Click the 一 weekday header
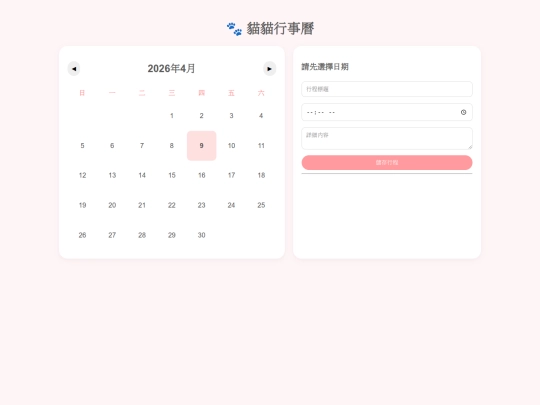Image resolution: width=540 pixels, height=405 pixels. pos(112,93)
